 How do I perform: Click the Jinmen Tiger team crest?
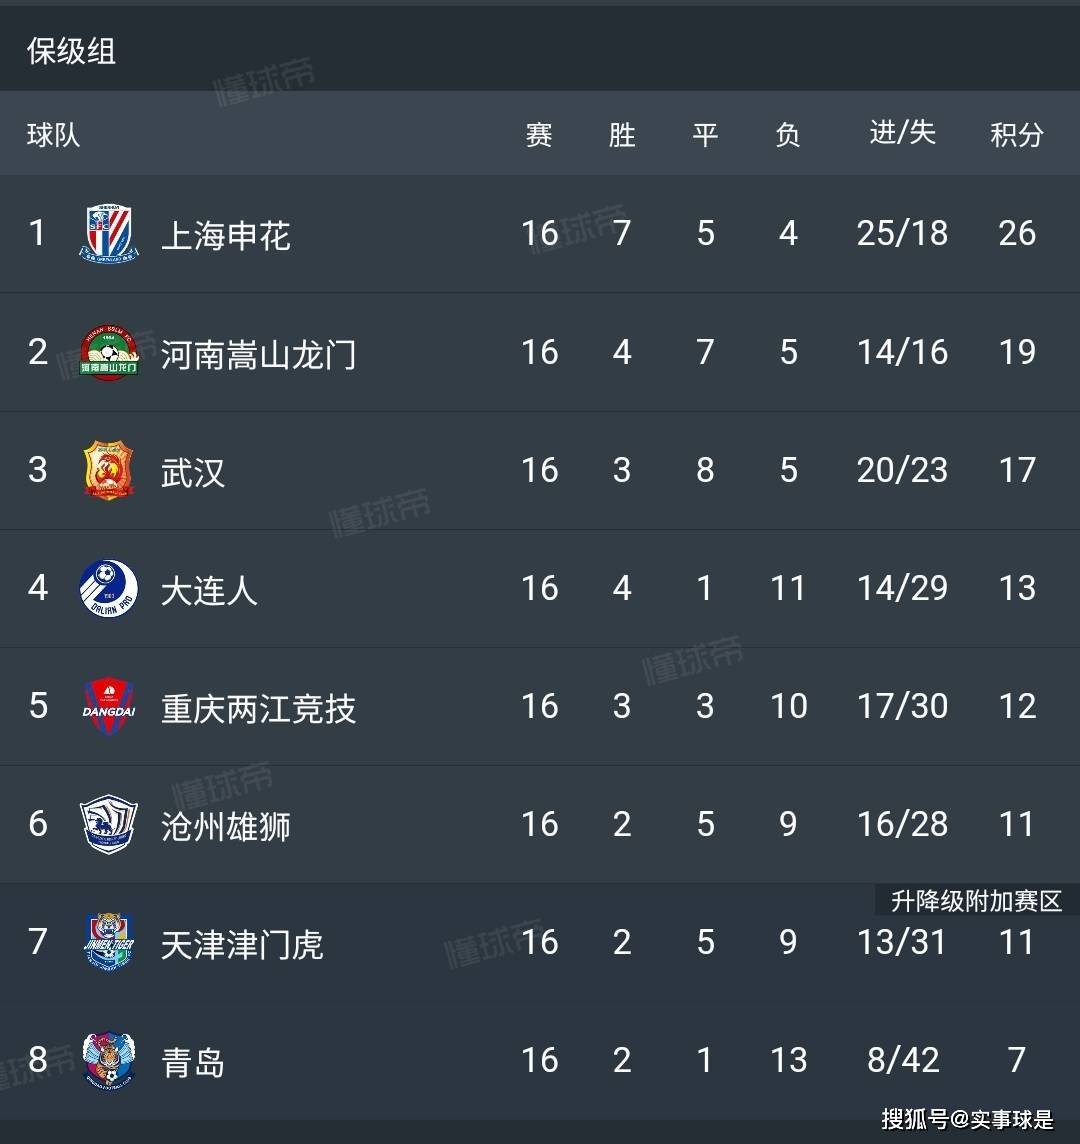(x=109, y=942)
